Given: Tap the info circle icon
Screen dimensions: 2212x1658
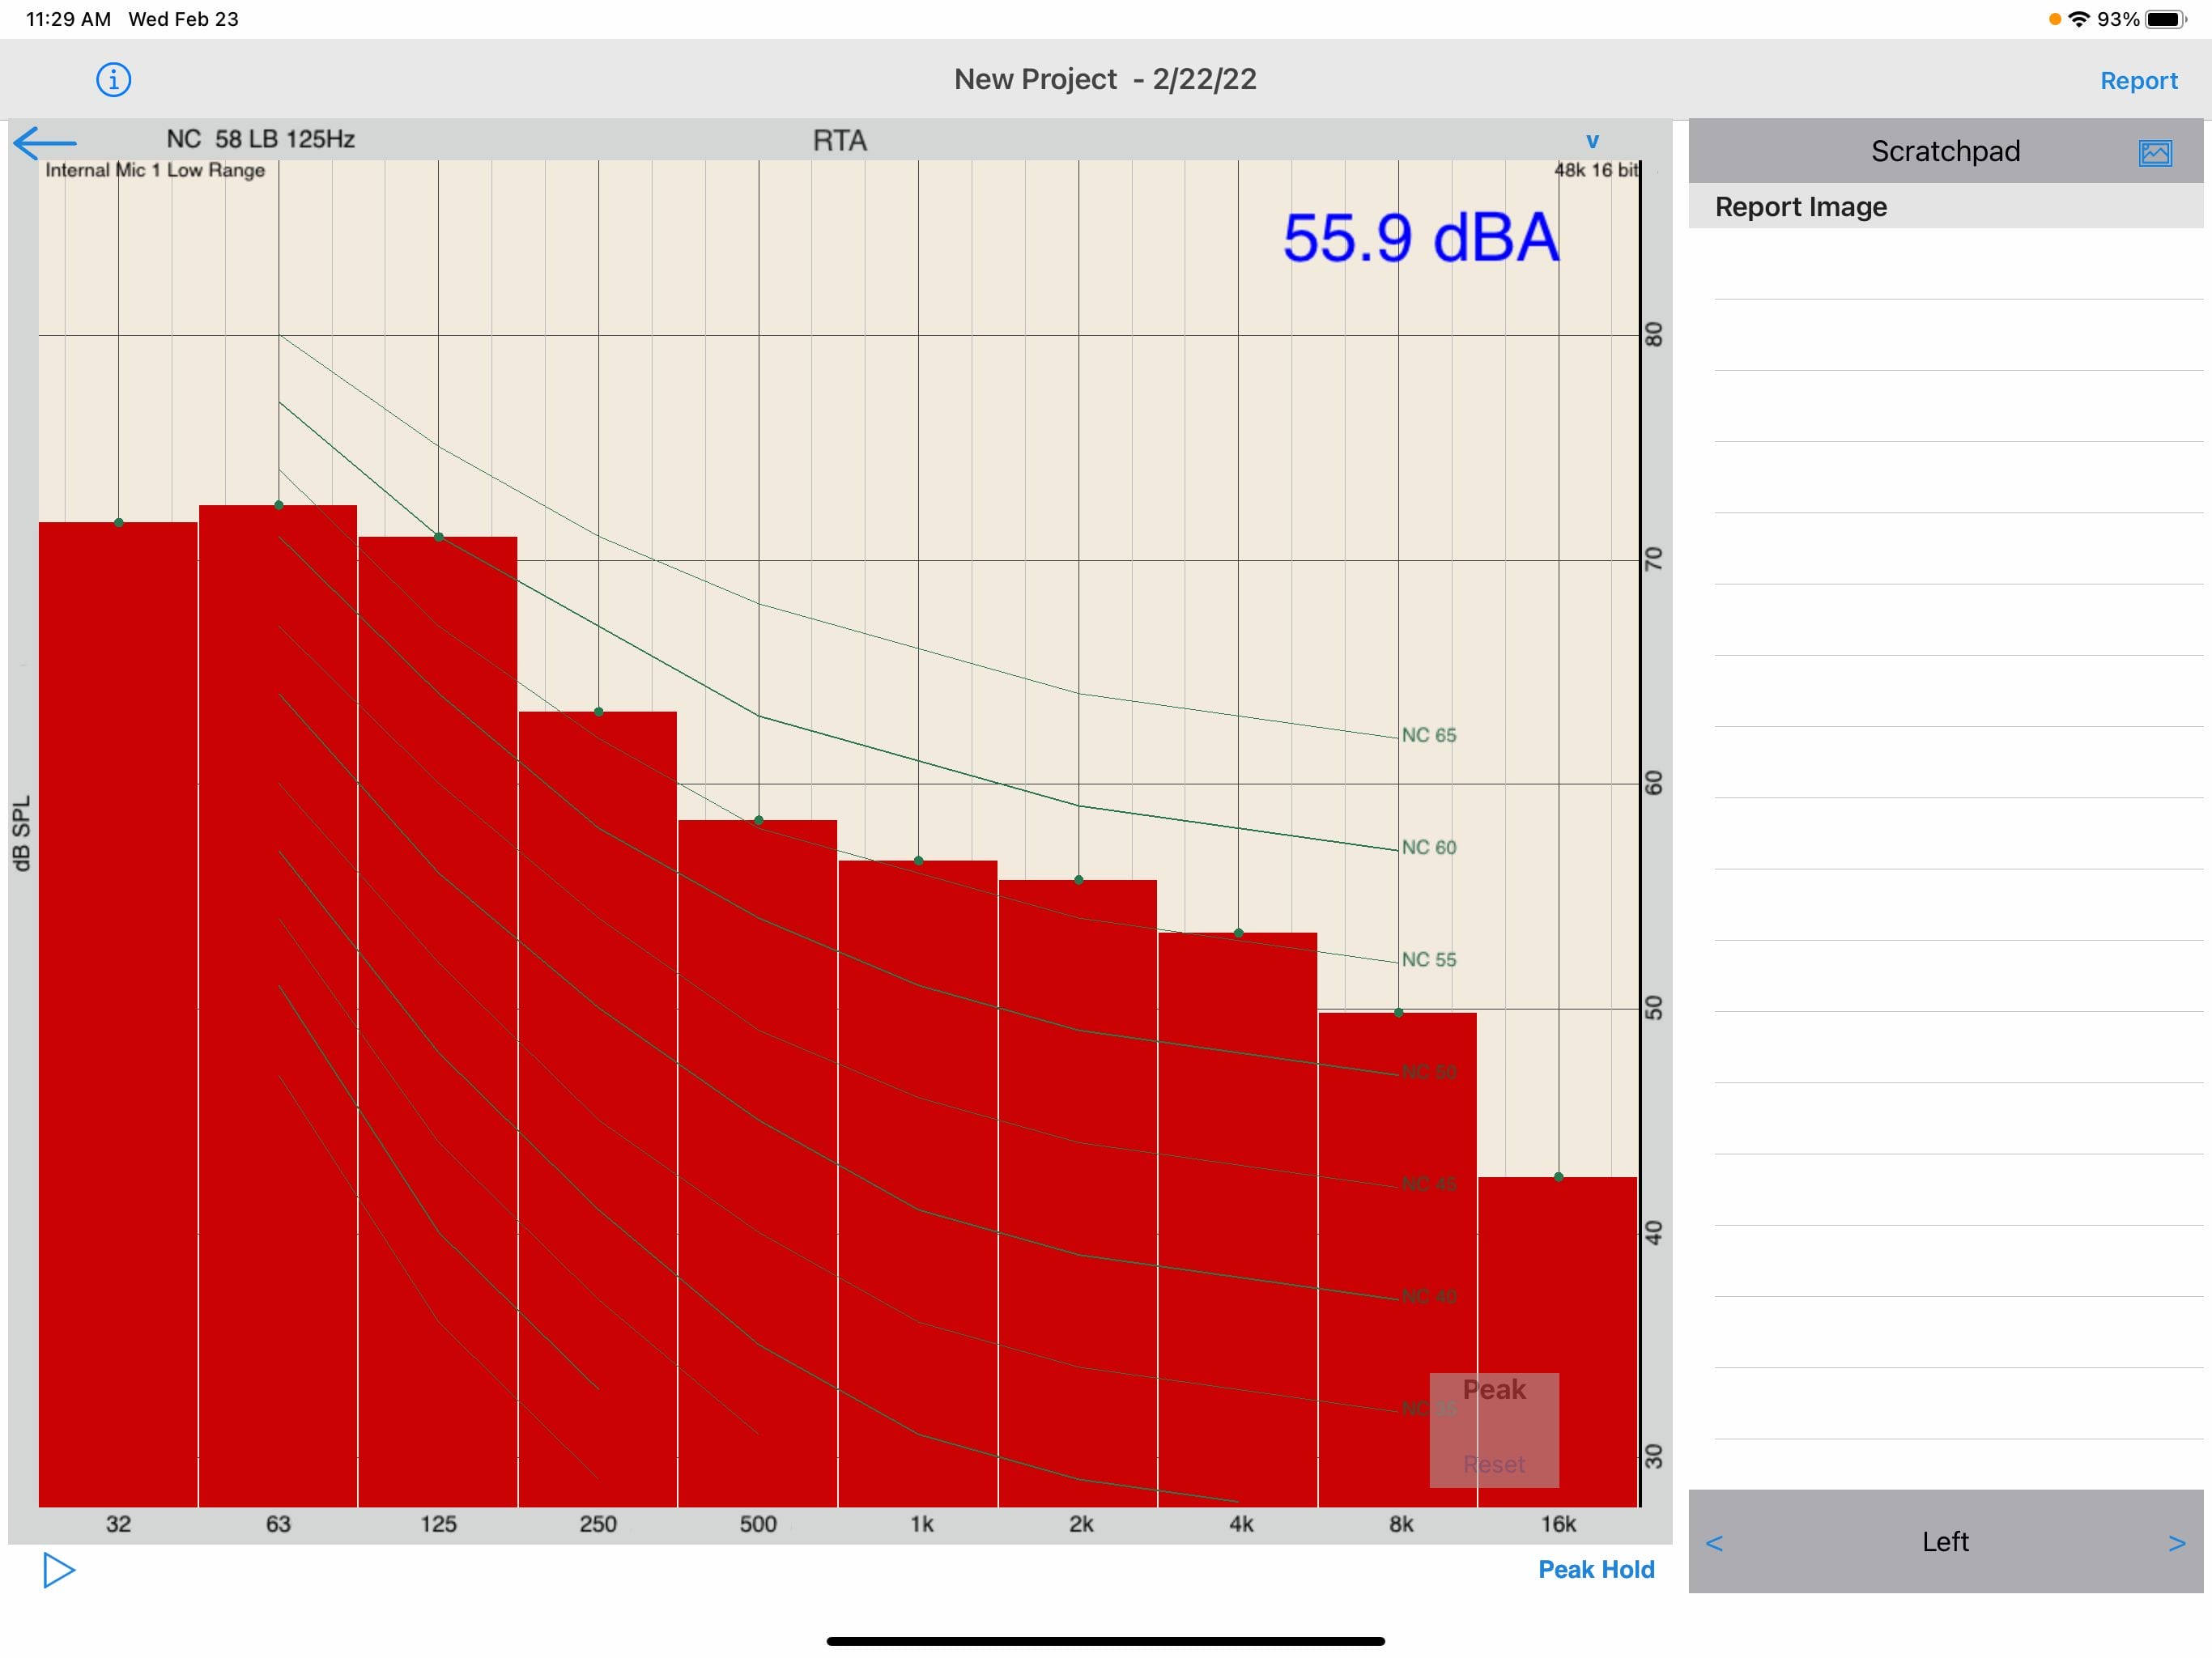Looking at the screenshot, I should point(113,79).
